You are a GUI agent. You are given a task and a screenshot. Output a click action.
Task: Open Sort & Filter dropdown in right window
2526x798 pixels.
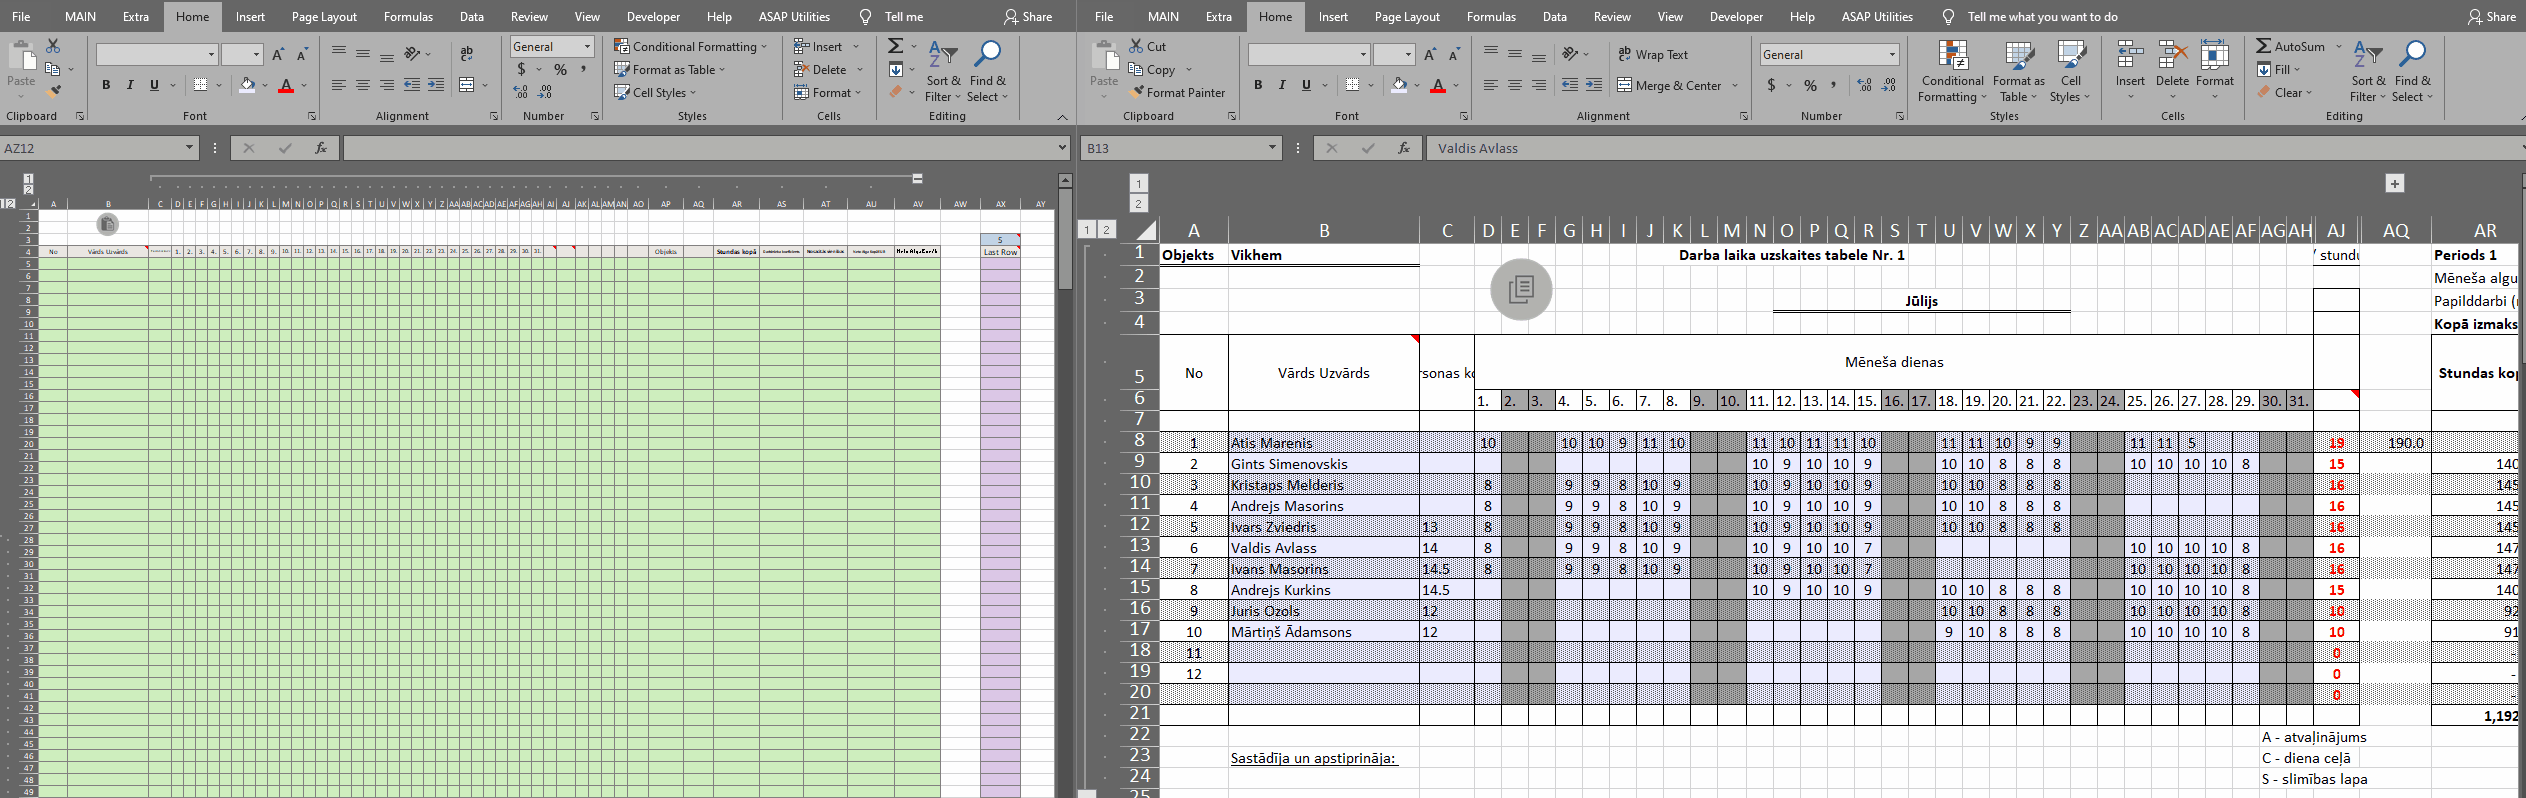point(2368,70)
